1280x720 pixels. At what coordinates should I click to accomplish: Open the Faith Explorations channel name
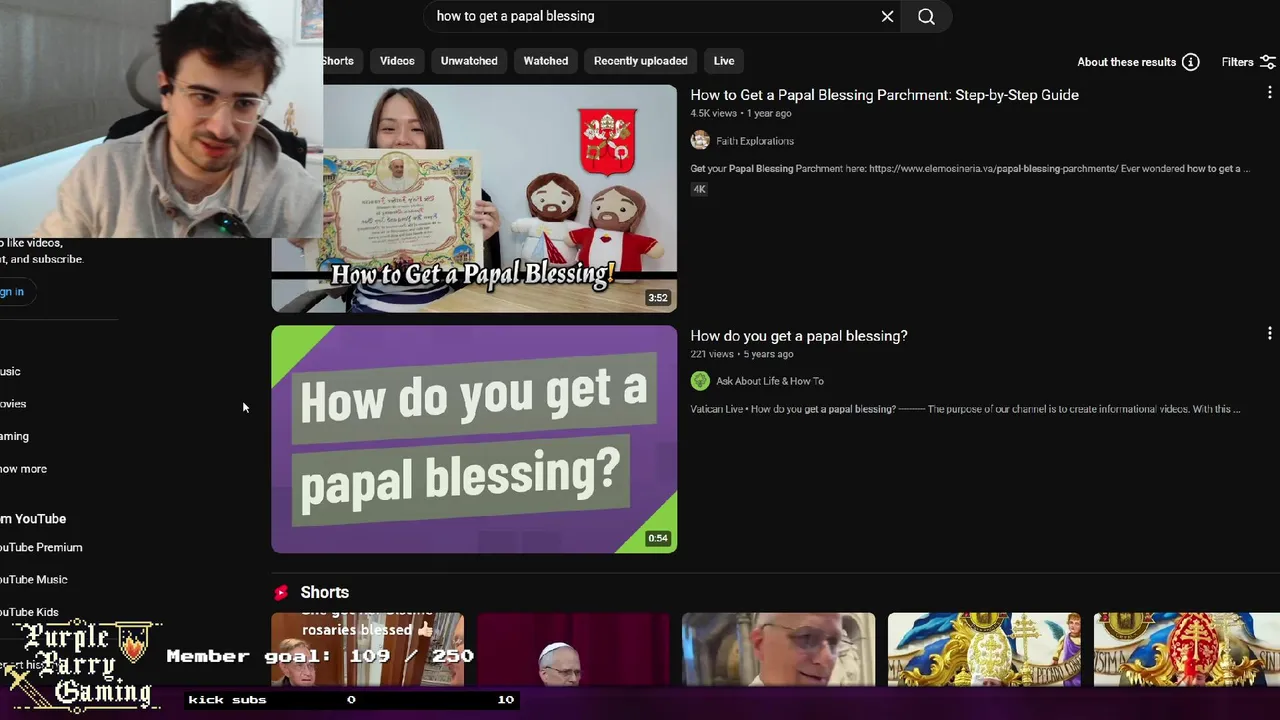coord(755,141)
